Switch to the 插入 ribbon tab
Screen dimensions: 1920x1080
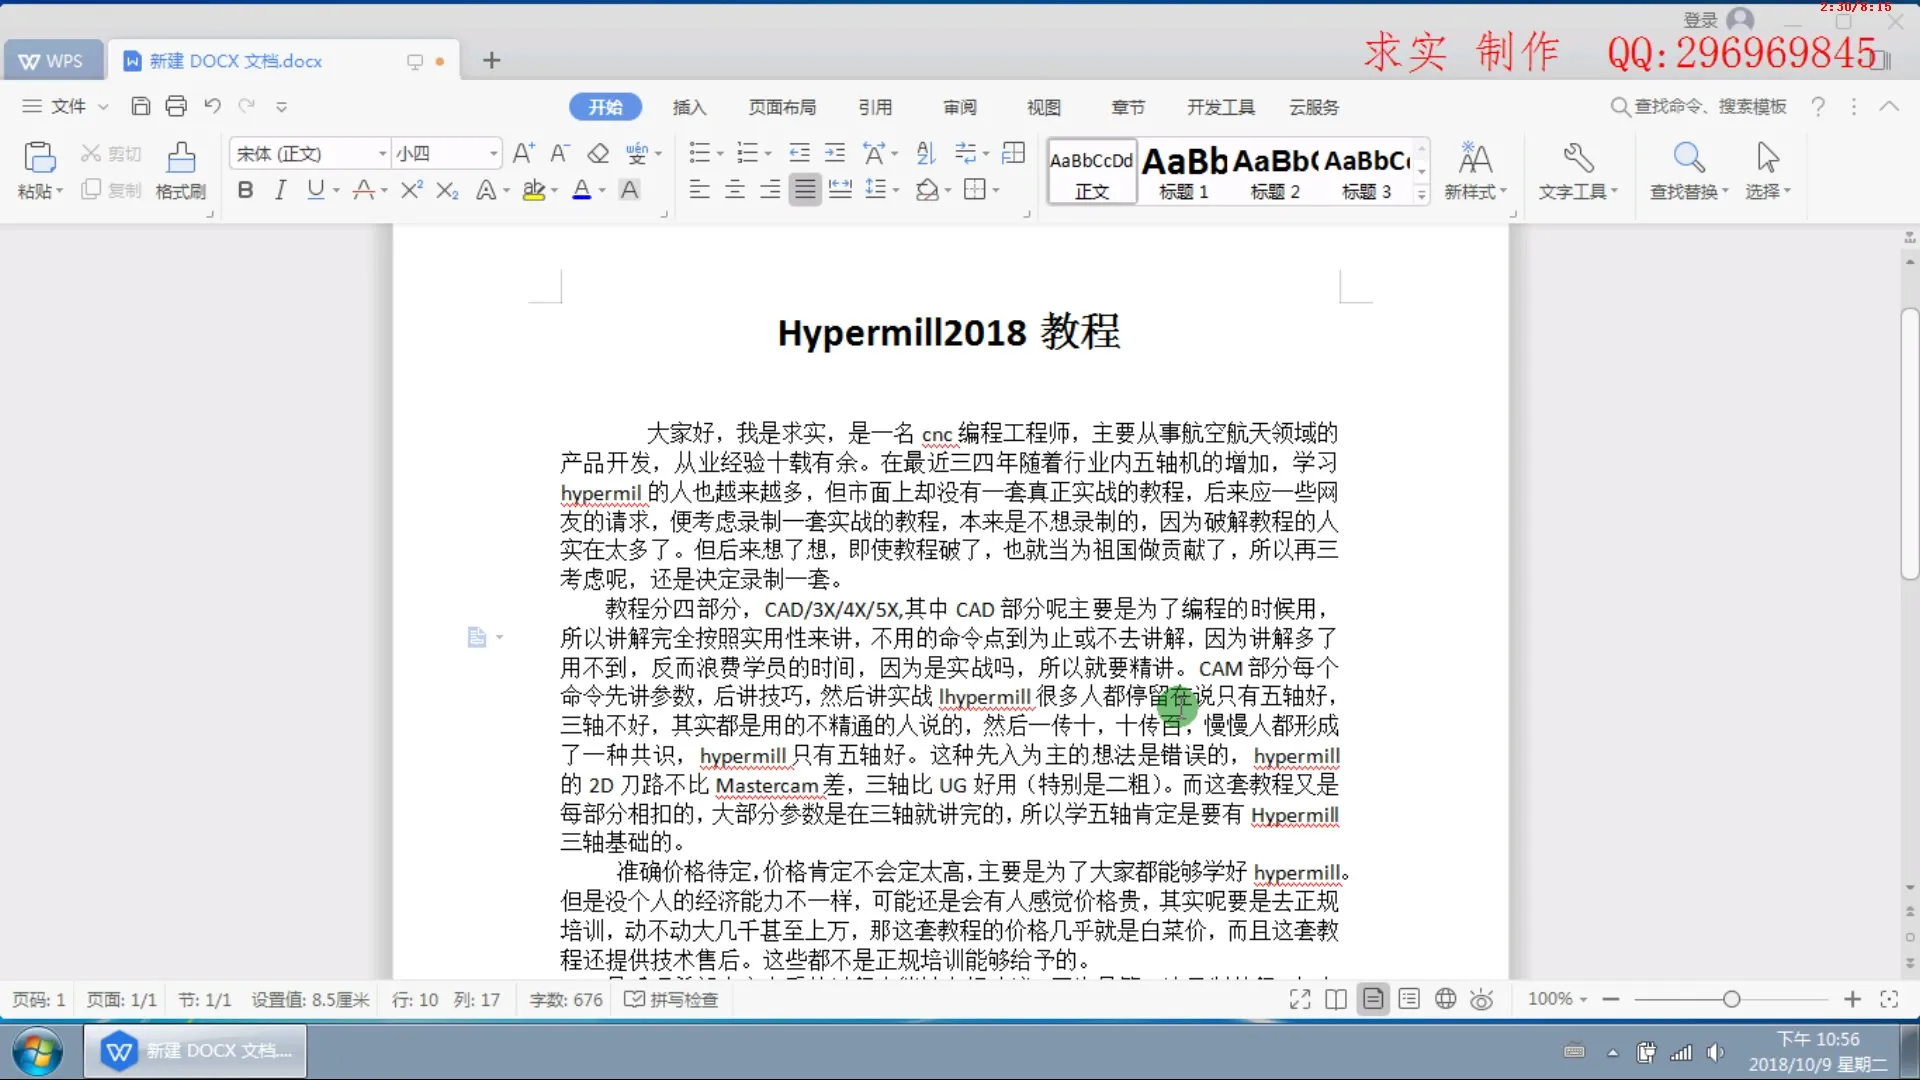point(690,106)
